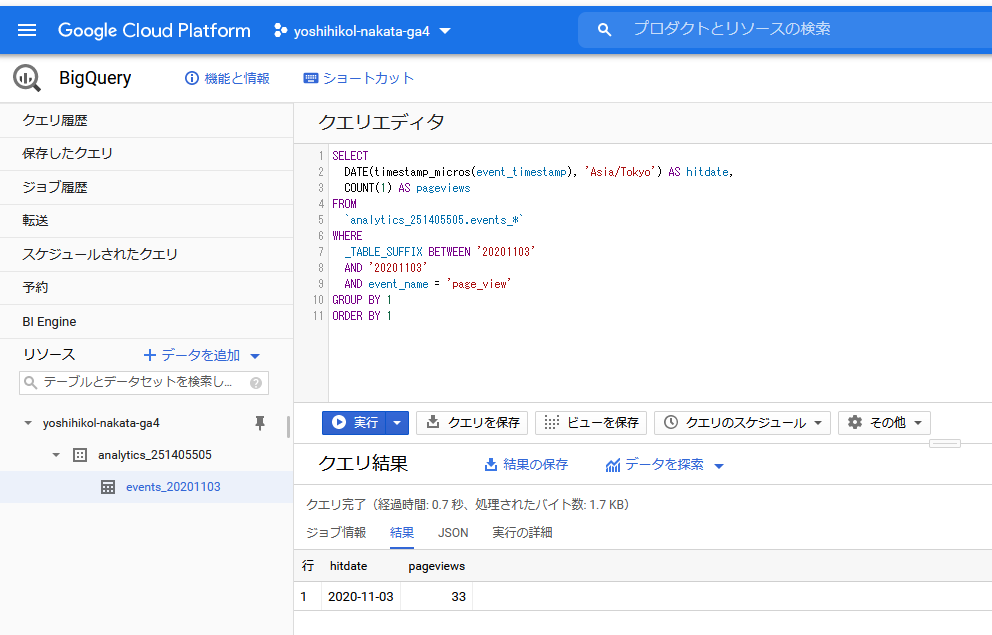992x635 pixels.
Task: Click the resource panel scrollbar thumb
Action: pos(288,427)
